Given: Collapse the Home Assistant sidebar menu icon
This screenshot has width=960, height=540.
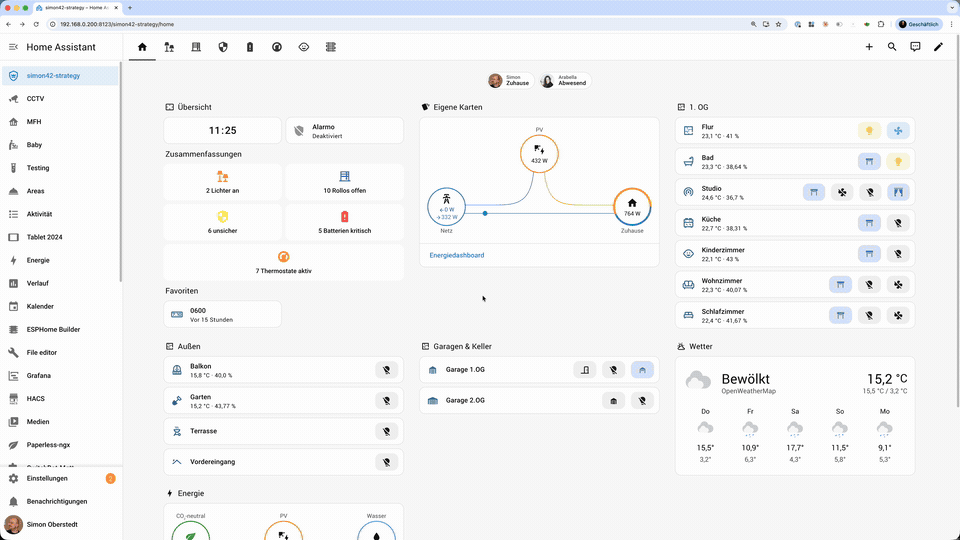Looking at the screenshot, I should click(x=13, y=47).
